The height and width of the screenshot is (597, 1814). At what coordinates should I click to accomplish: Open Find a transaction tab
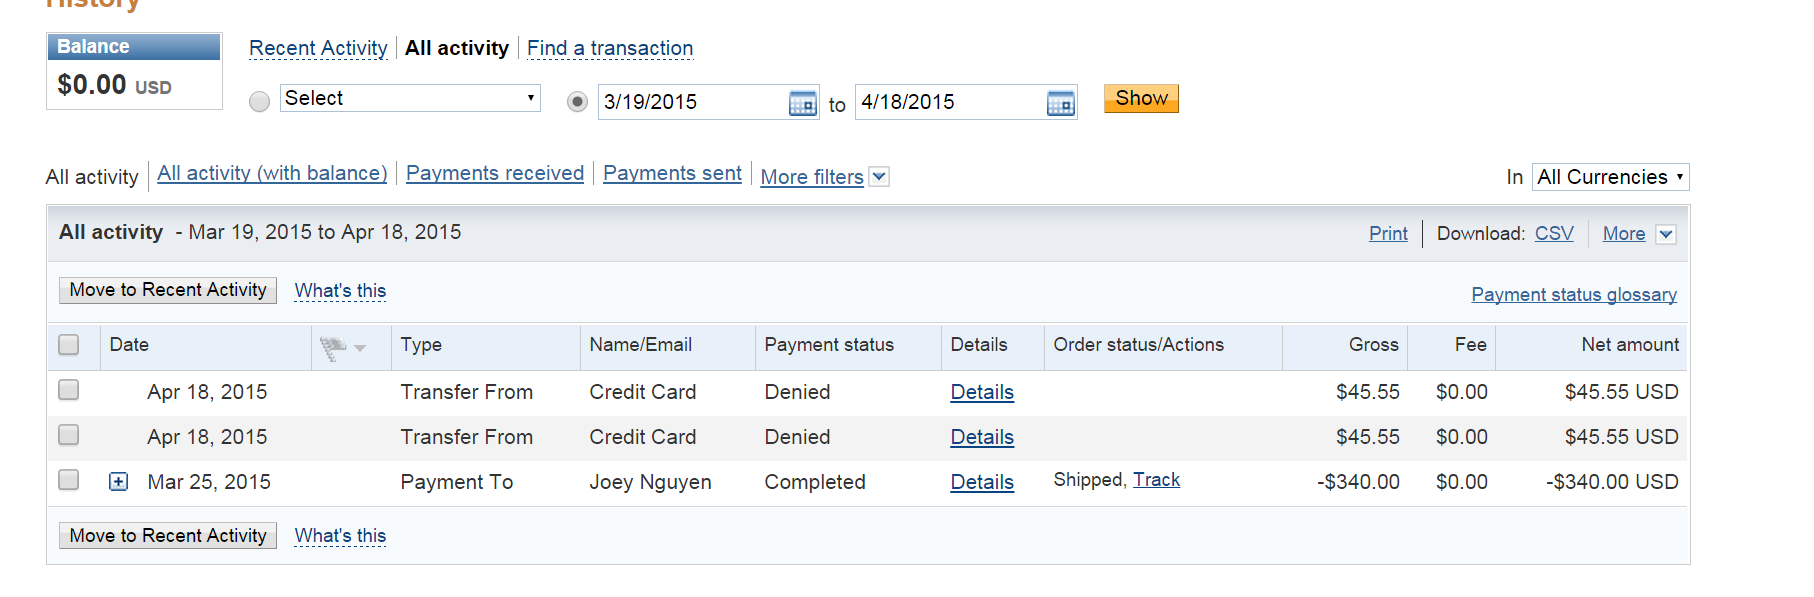coord(610,48)
